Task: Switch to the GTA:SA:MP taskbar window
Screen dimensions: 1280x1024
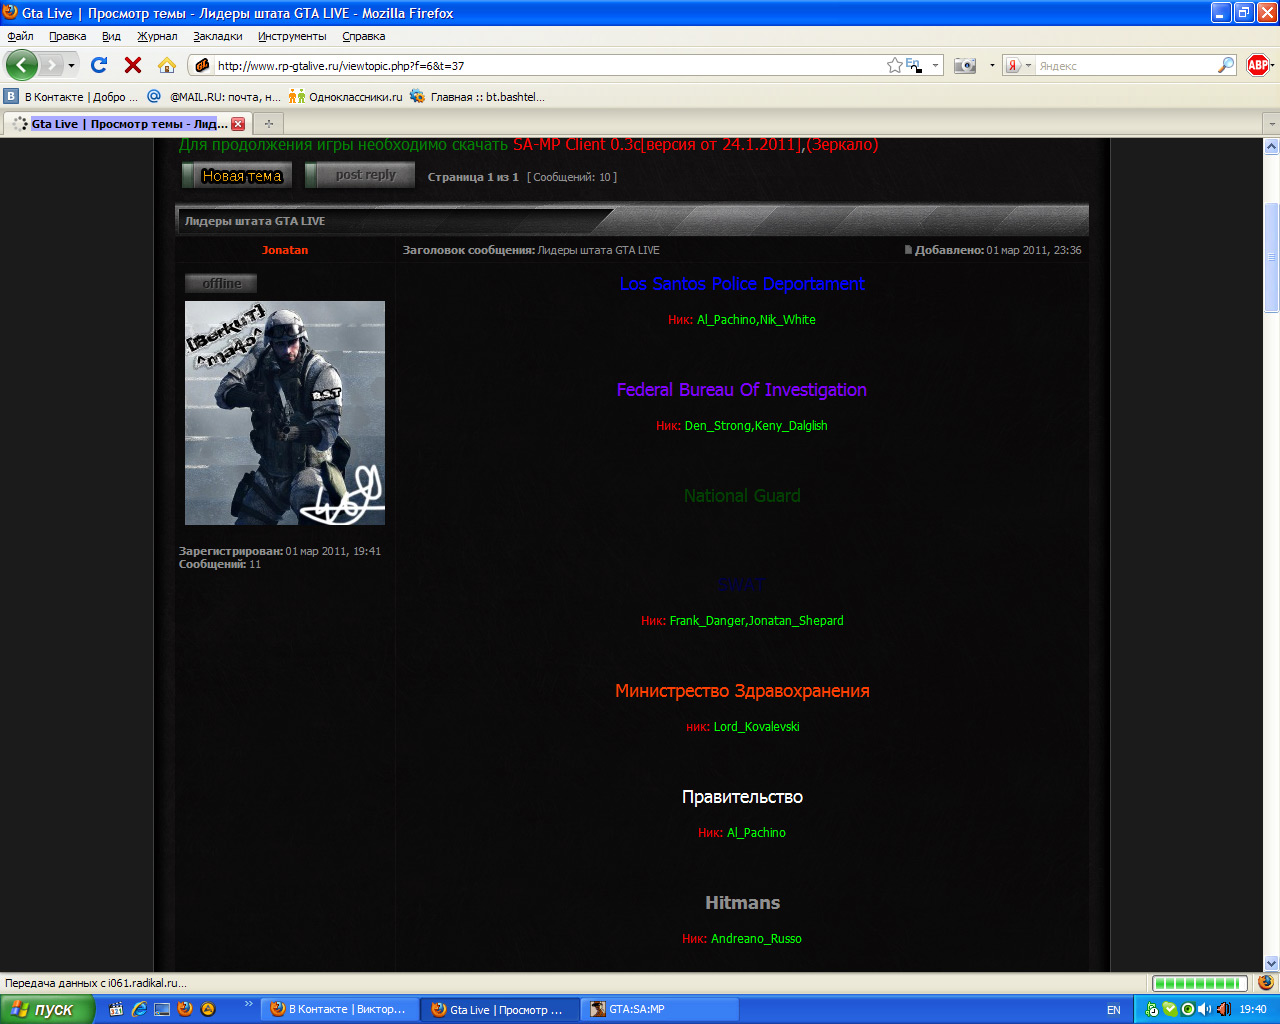Action: coord(660,1009)
